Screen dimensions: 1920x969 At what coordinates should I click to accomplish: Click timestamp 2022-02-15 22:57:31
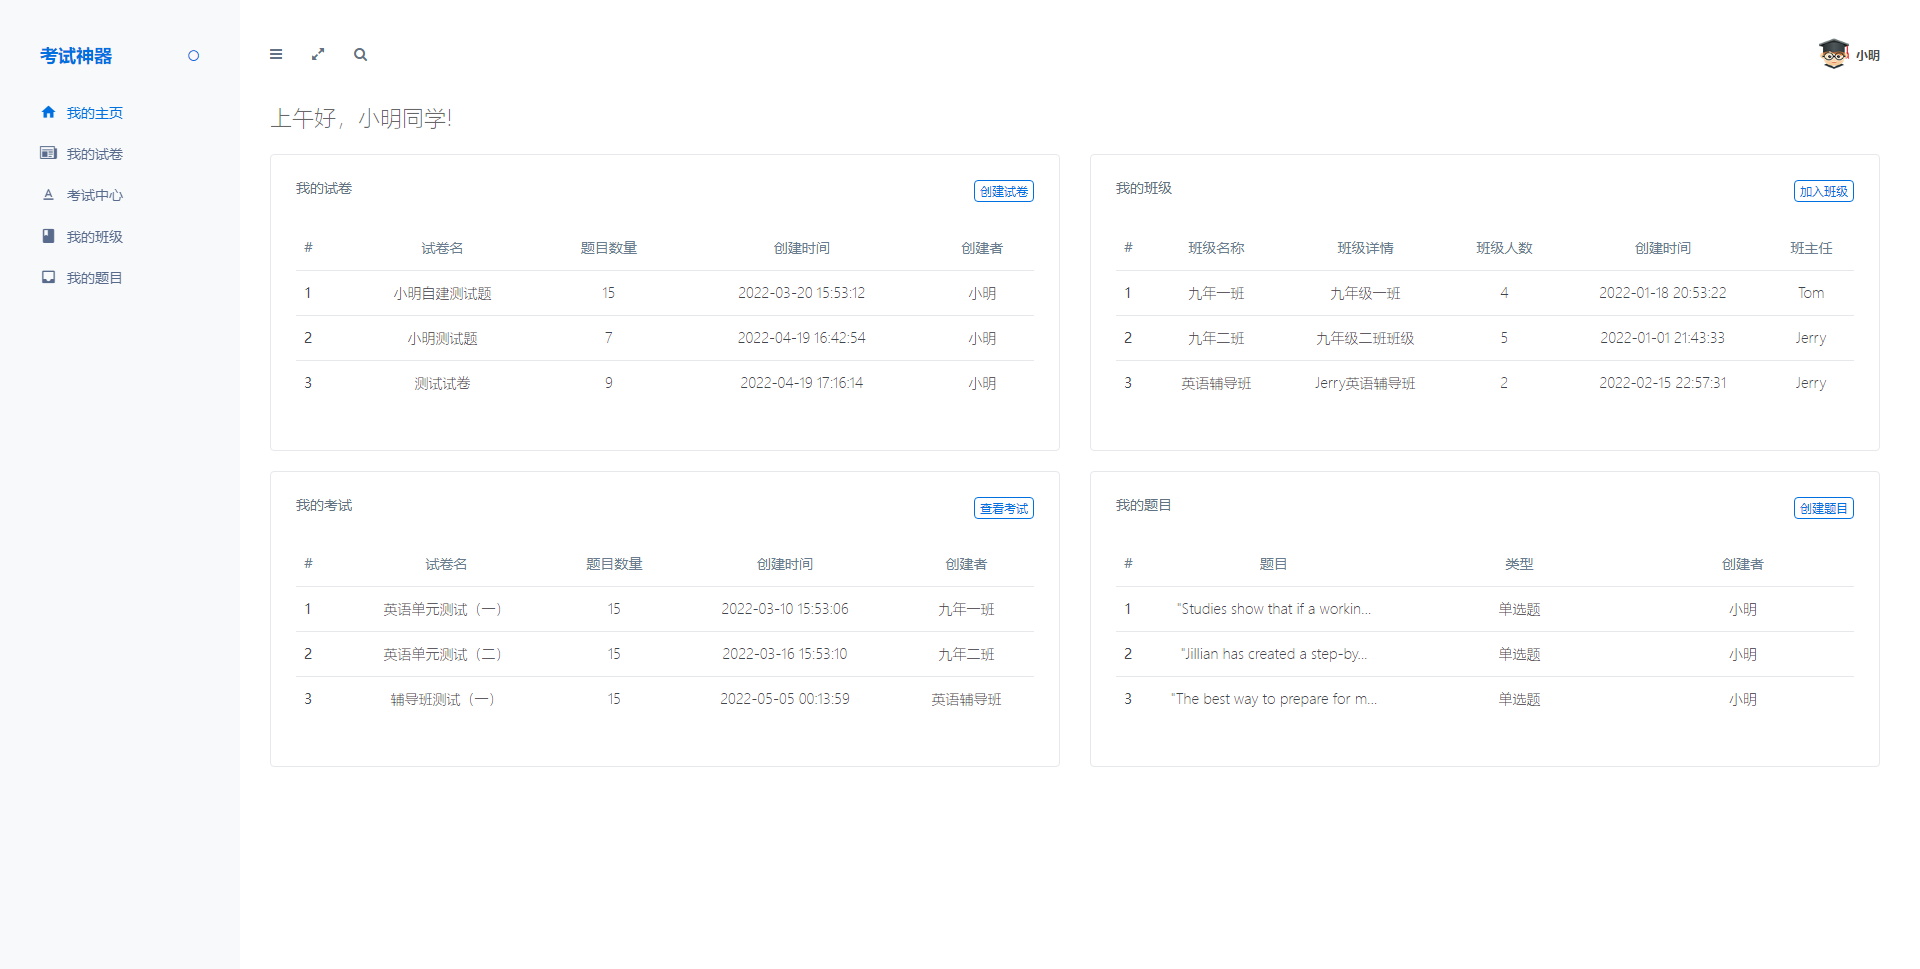(1663, 383)
